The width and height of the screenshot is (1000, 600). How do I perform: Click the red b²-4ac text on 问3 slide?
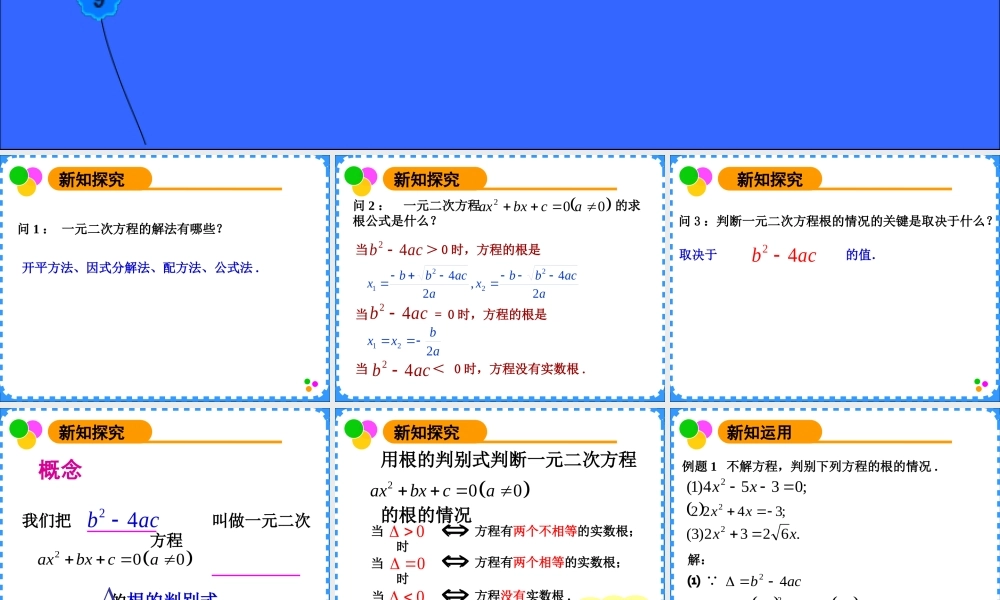pyautogui.click(x=786, y=254)
